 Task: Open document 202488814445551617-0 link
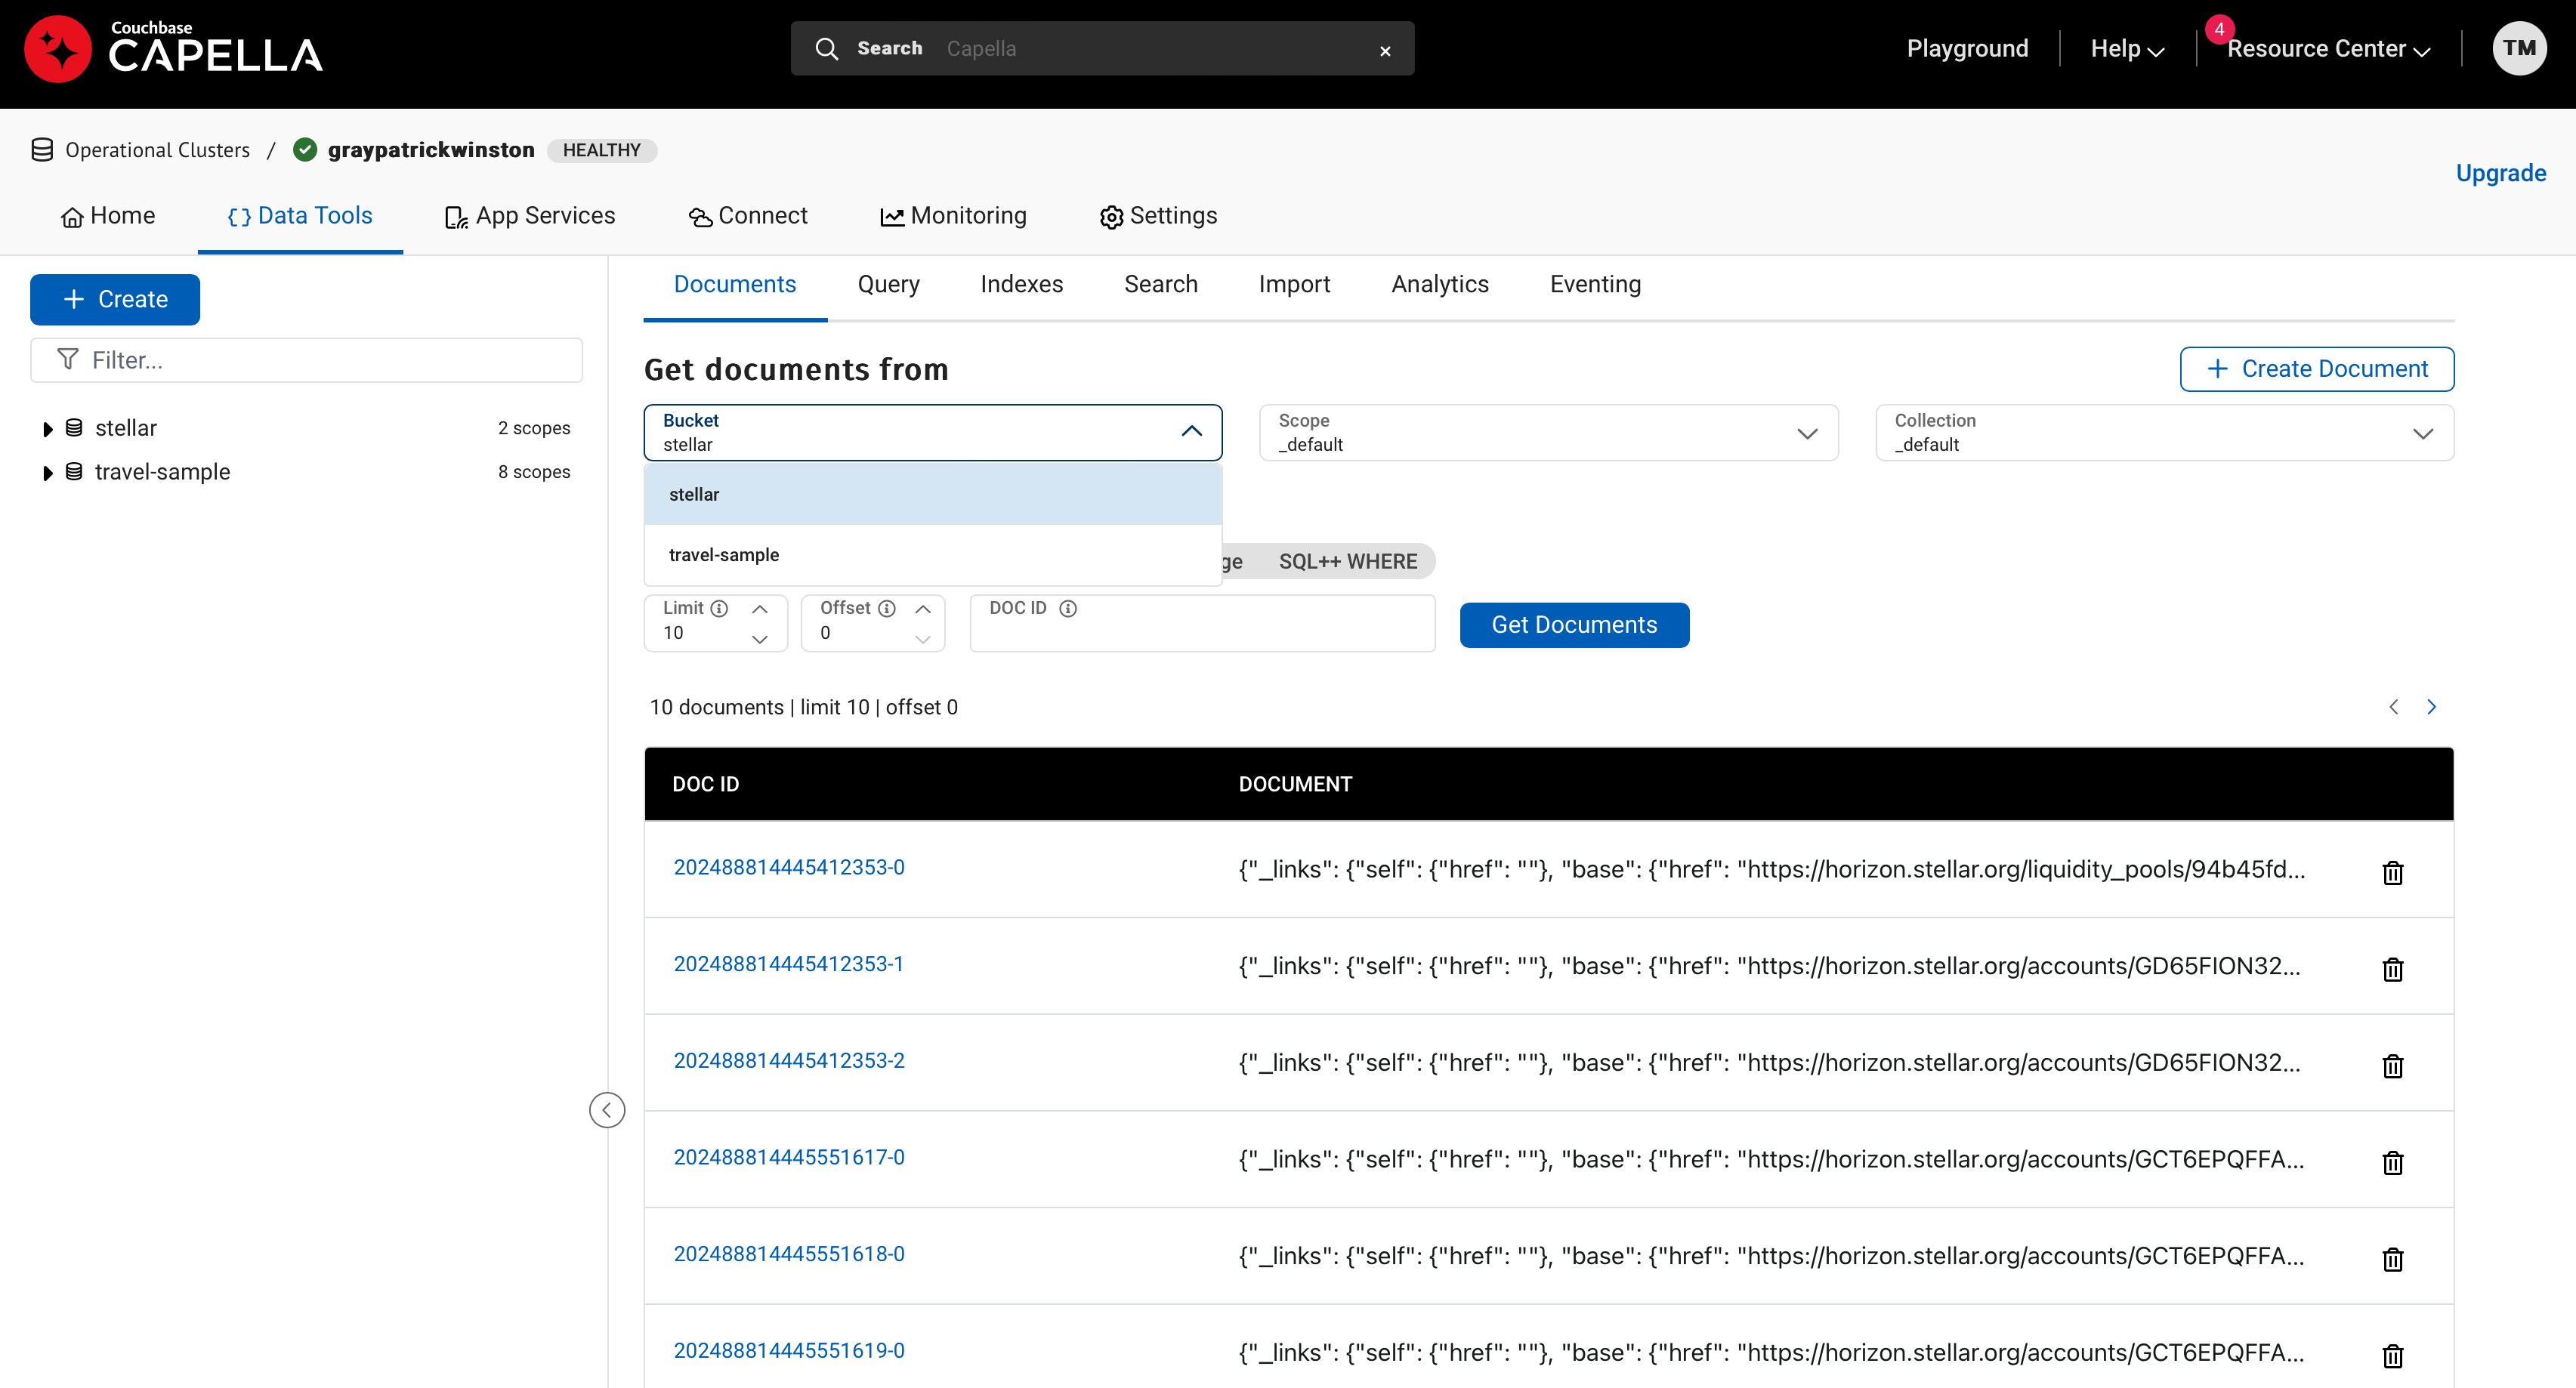coord(788,1157)
